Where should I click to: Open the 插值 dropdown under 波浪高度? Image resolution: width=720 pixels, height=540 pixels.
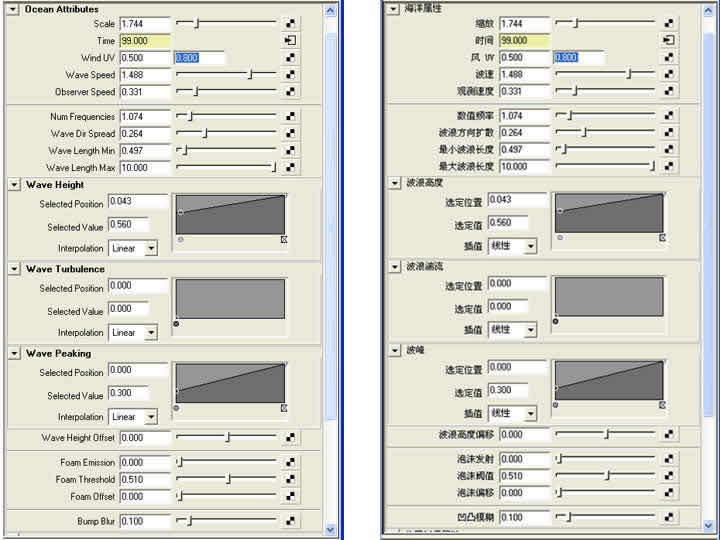tap(530, 246)
